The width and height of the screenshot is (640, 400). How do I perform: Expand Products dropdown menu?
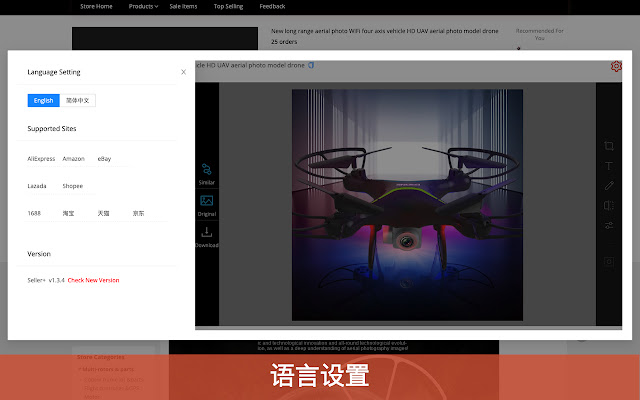point(143,7)
